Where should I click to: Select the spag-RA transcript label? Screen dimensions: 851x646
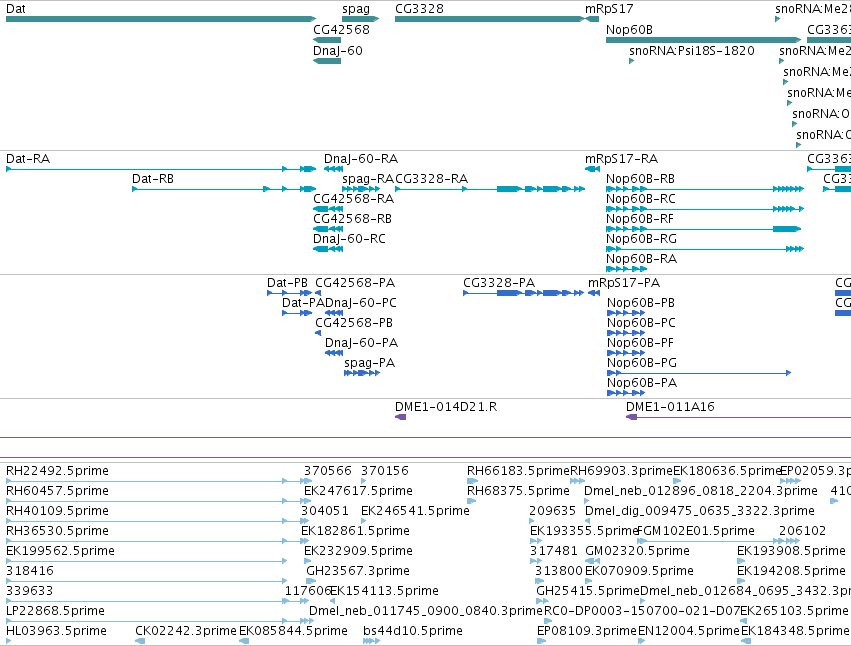pos(368,179)
